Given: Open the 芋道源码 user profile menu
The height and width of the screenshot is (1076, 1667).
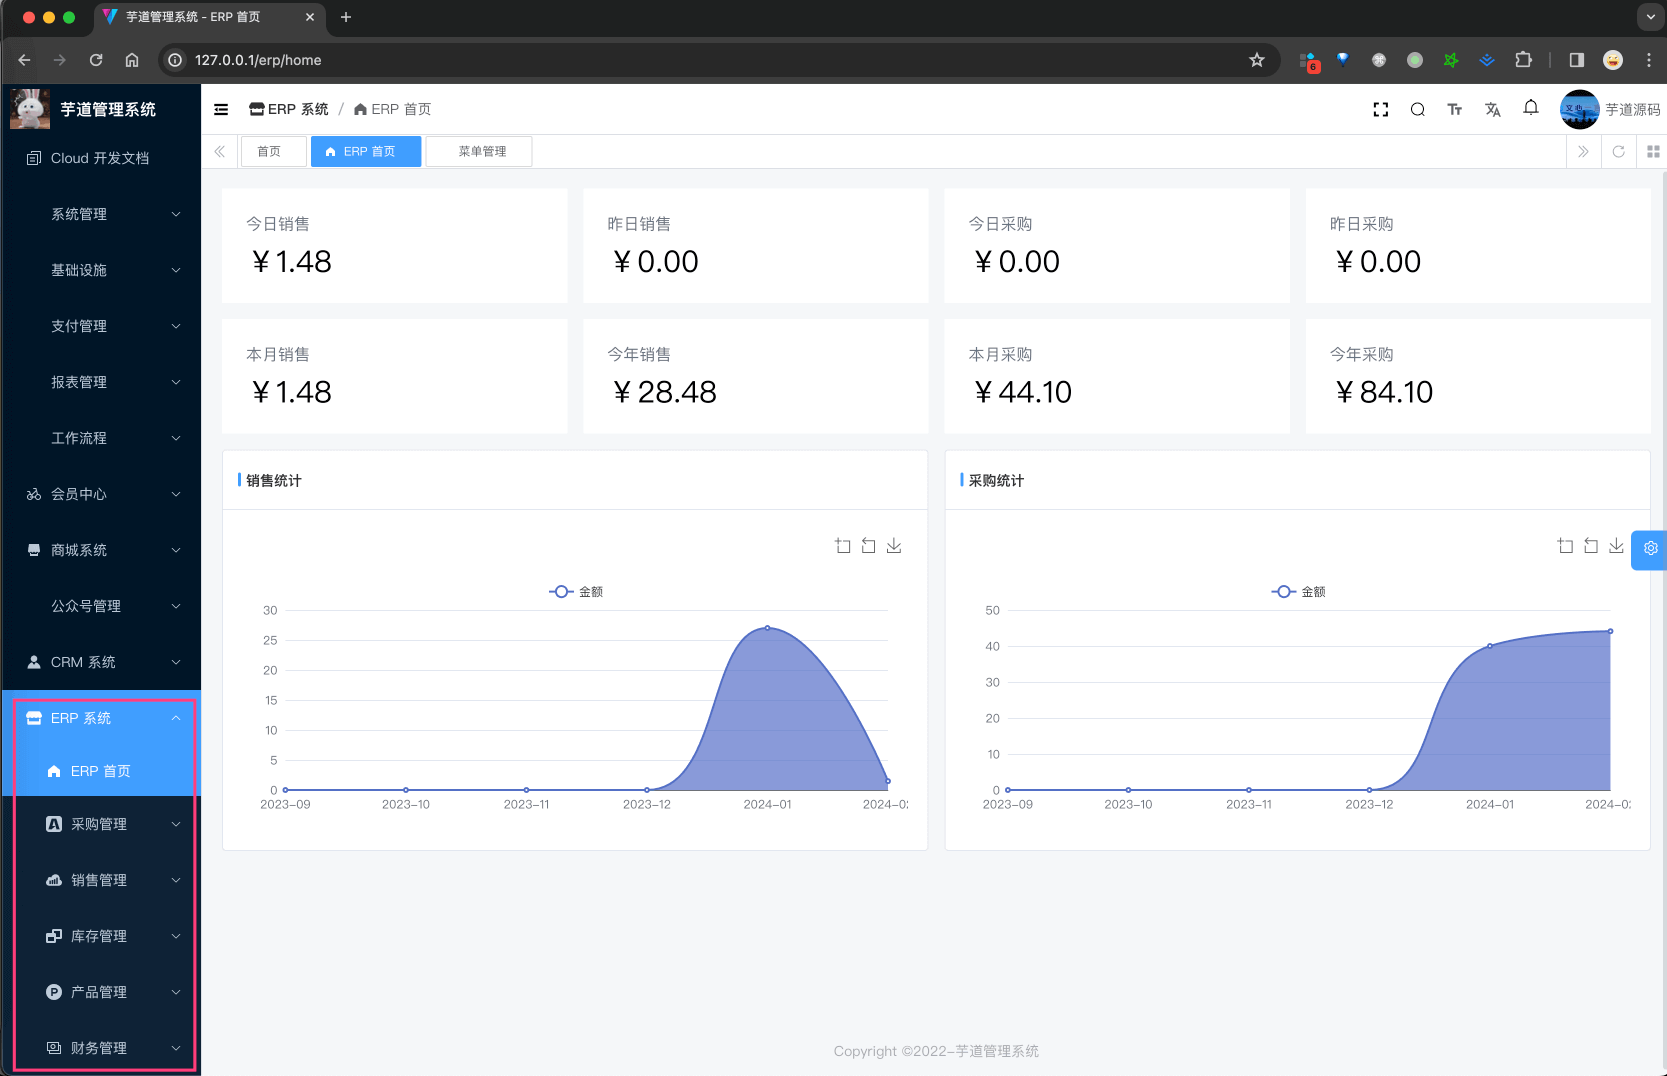Looking at the screenshot, I should point(1610,110).
